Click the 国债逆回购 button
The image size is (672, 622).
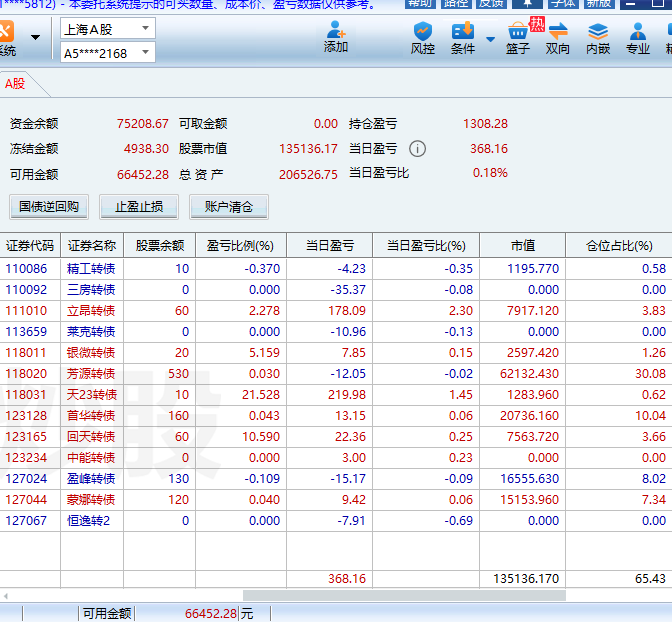(48, 207)
